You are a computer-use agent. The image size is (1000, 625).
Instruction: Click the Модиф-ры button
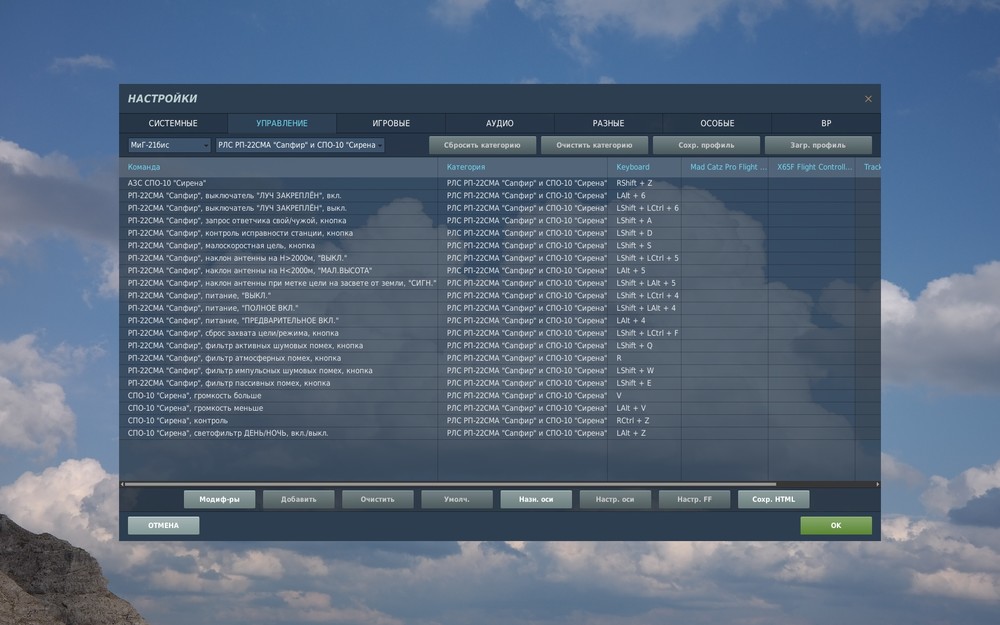click(x=219, y=499)
